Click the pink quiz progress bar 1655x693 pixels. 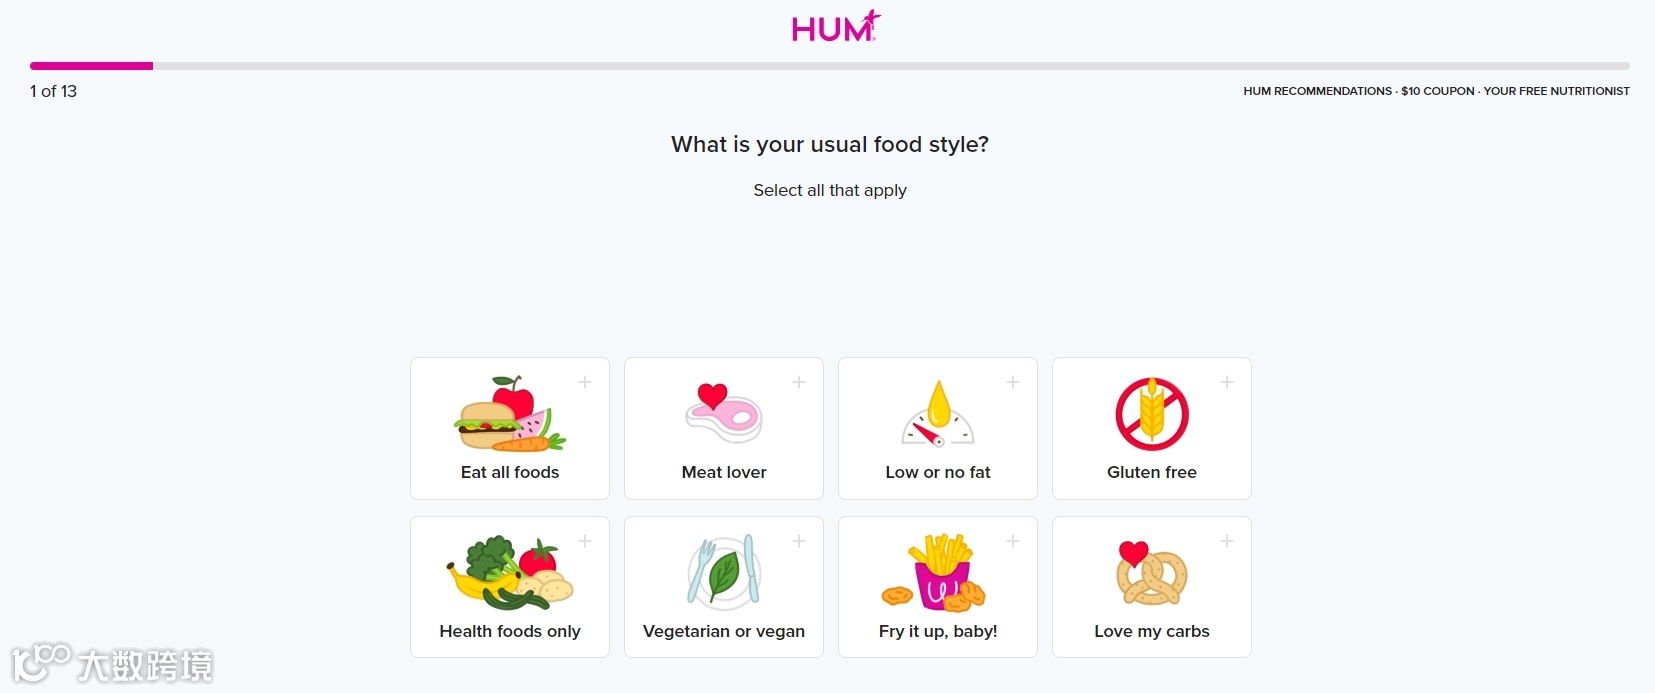click(92, 66)
